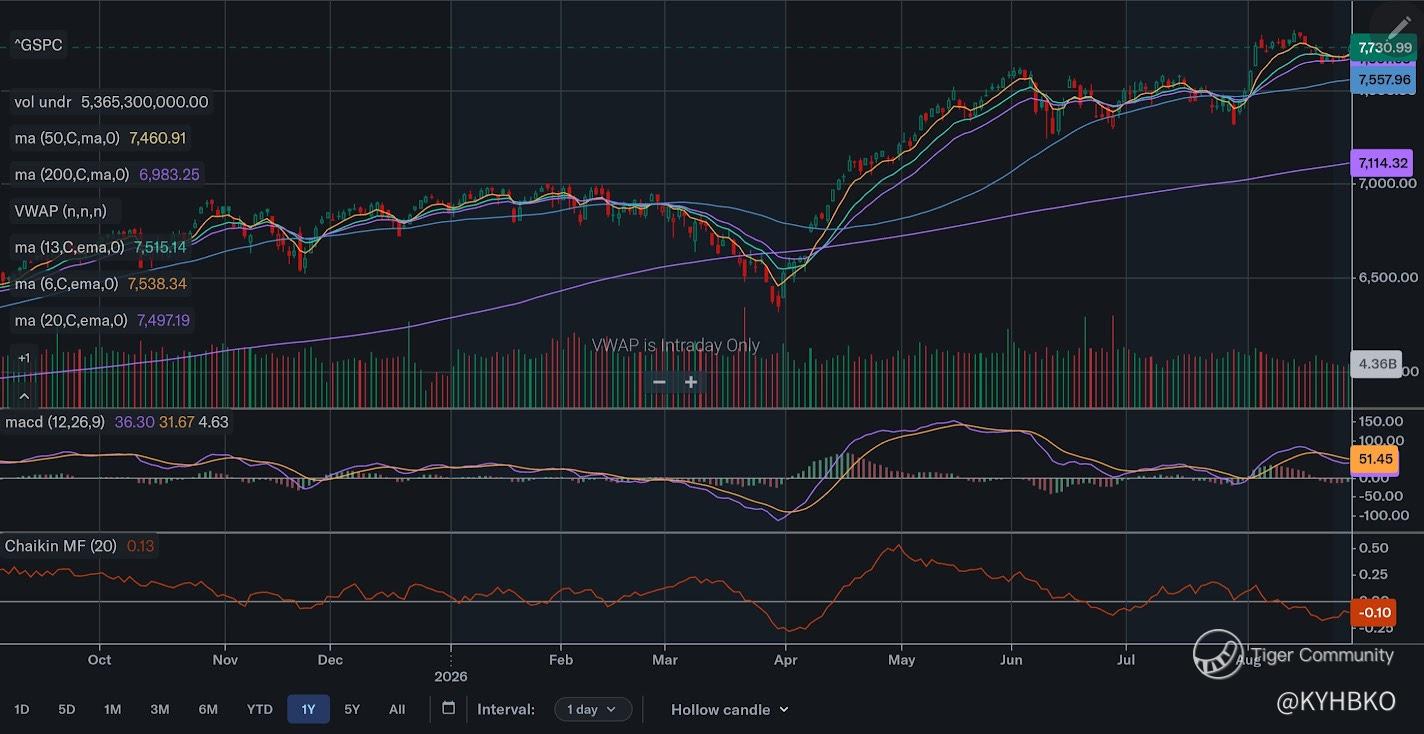Select the ma (50,C,ma,0) indicator legend
The width and height of the screenshot is (1424, 734).
pos(100,138)
